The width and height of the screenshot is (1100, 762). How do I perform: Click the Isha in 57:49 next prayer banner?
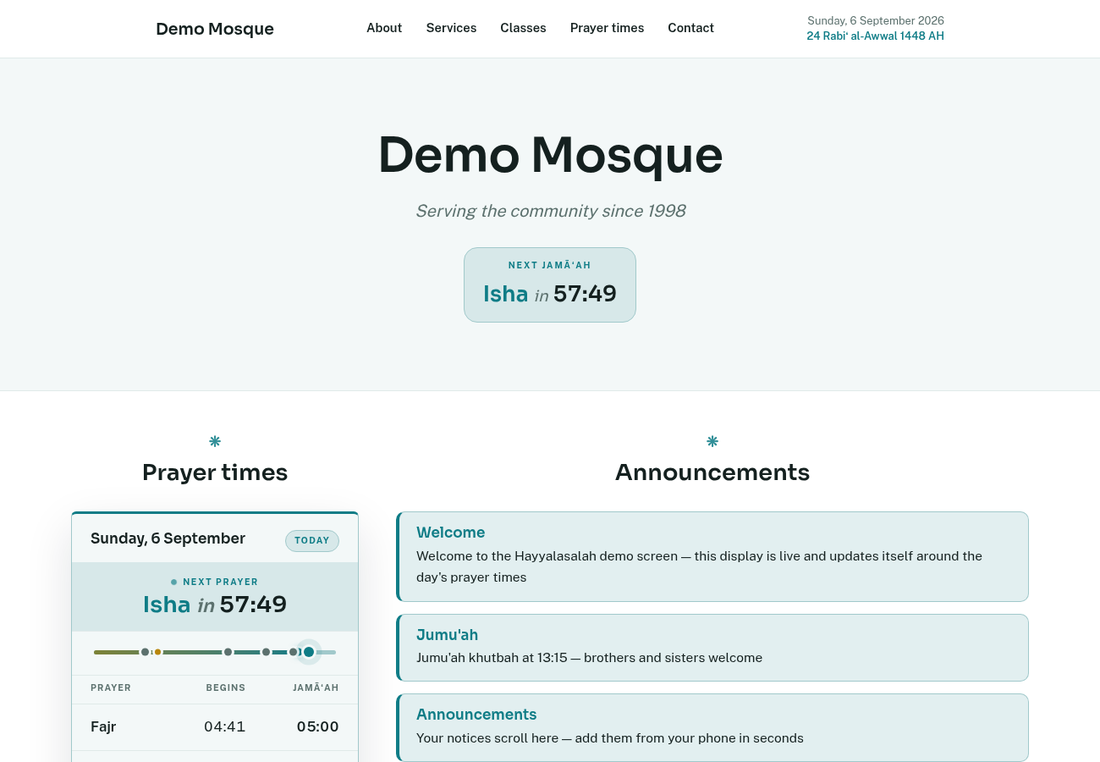click(215, 597)
